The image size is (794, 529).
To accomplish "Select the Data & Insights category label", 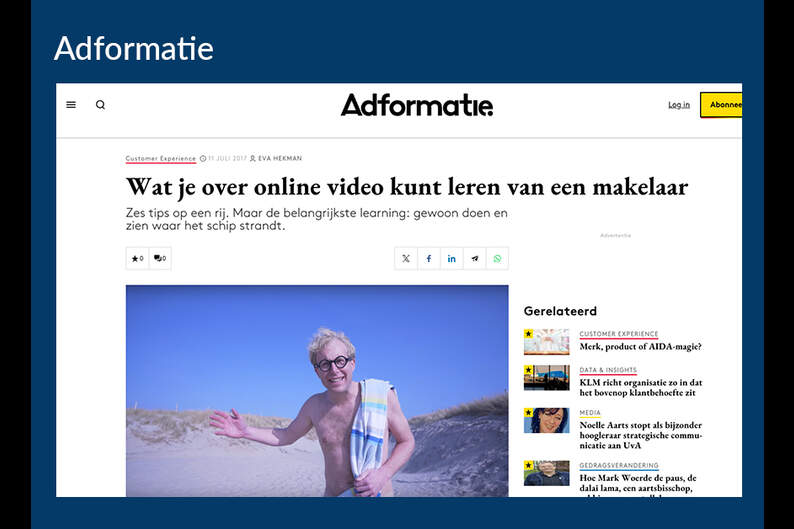I will tap(607, 370).
